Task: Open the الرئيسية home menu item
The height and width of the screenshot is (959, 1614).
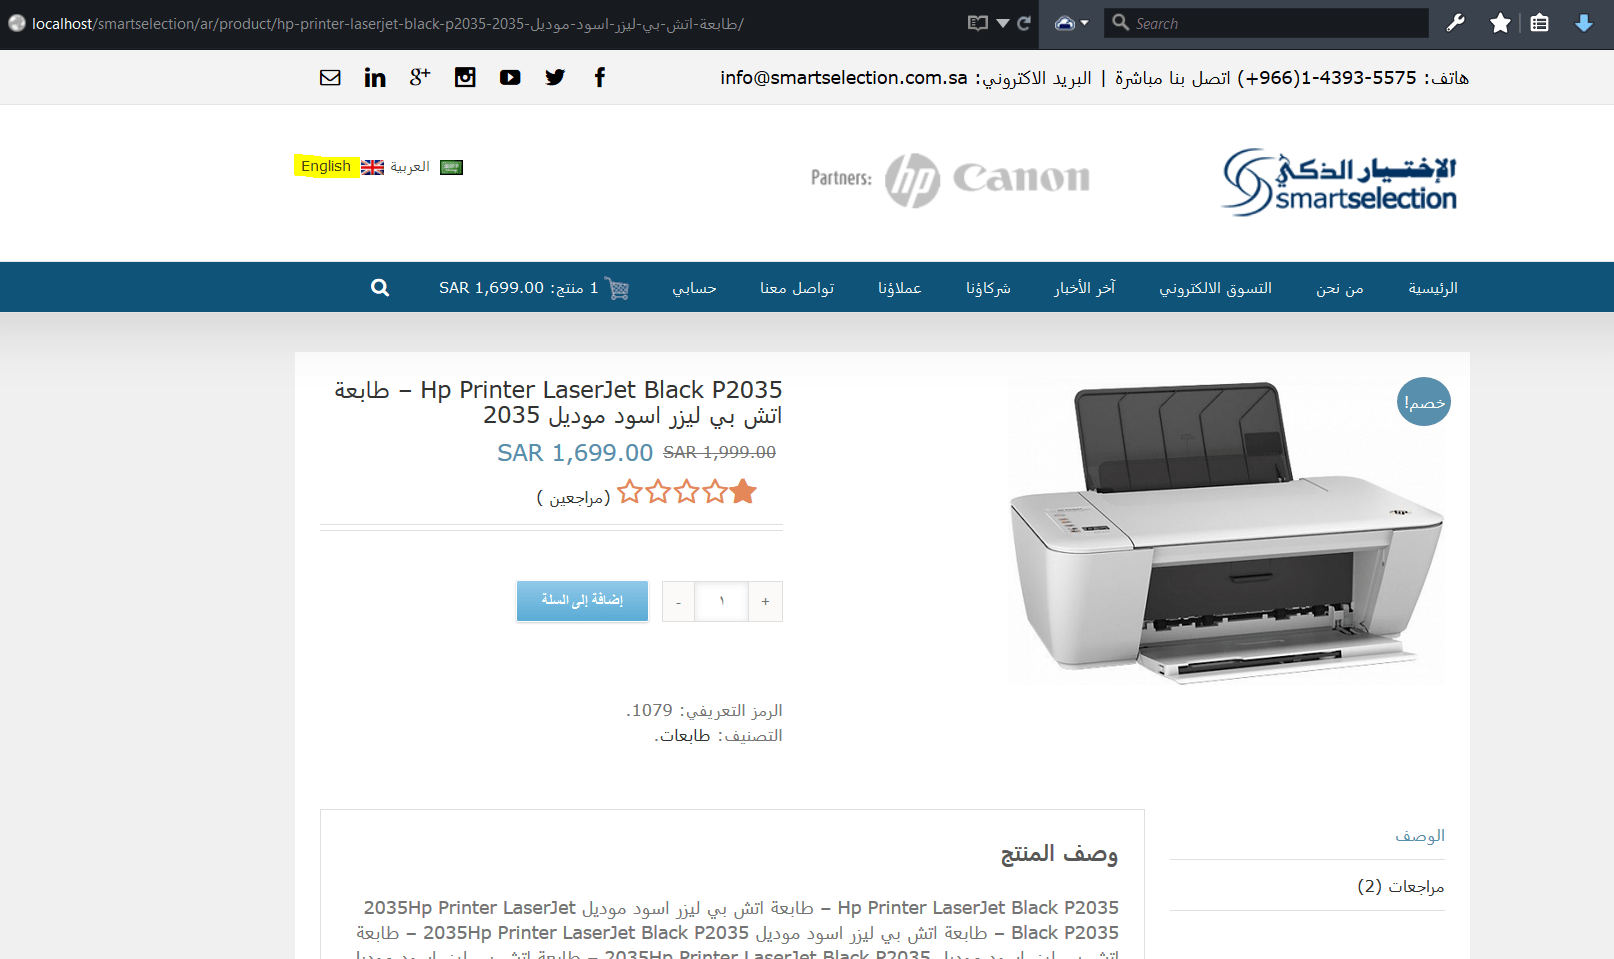Action: click(1432, 288)
